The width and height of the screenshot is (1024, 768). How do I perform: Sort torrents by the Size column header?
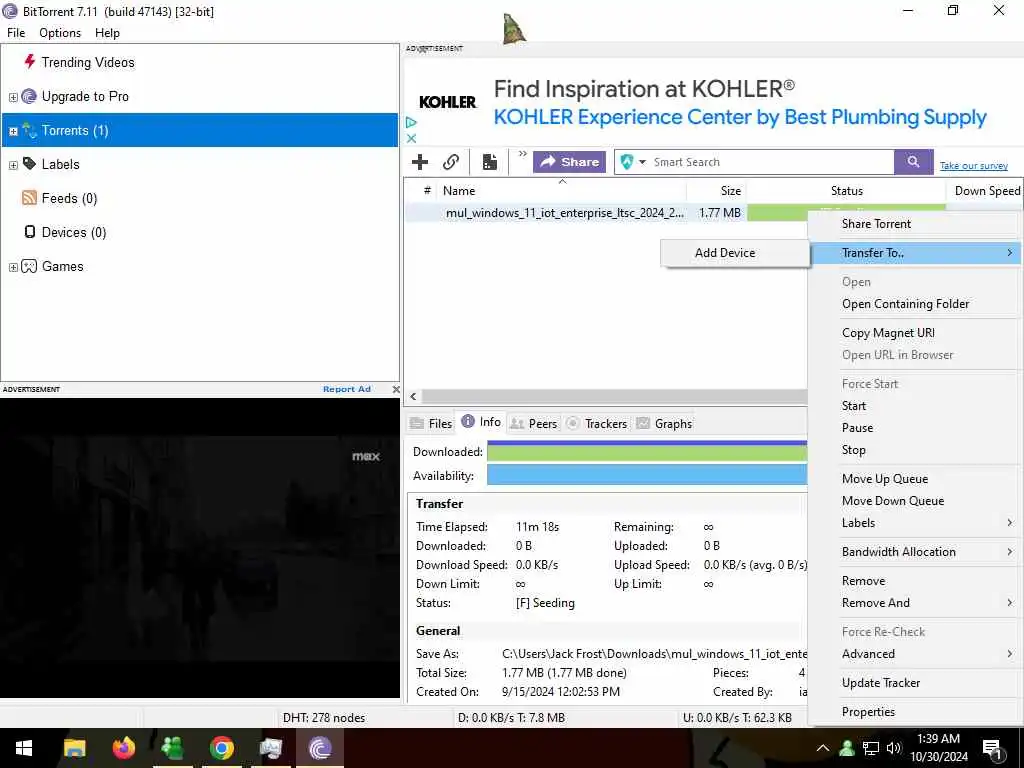(716, 191)
